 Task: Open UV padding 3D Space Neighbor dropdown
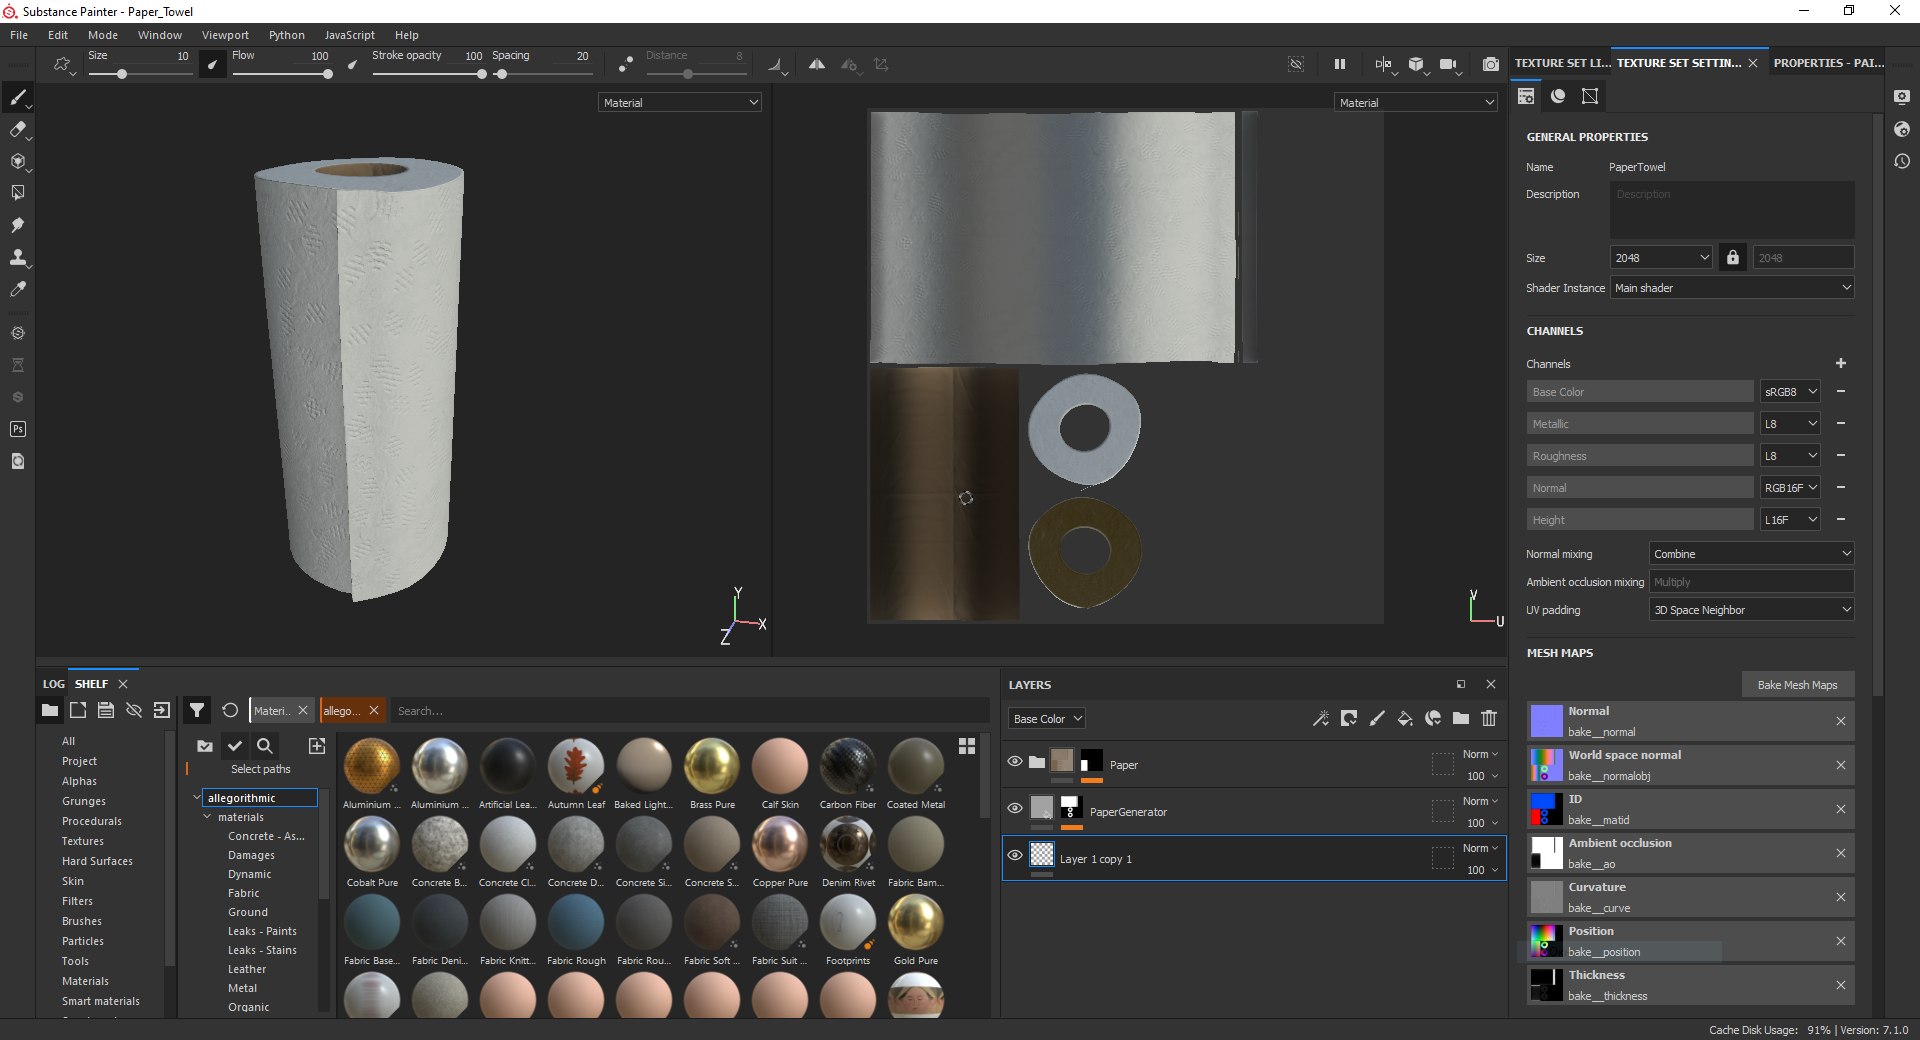click(1751, 609)
